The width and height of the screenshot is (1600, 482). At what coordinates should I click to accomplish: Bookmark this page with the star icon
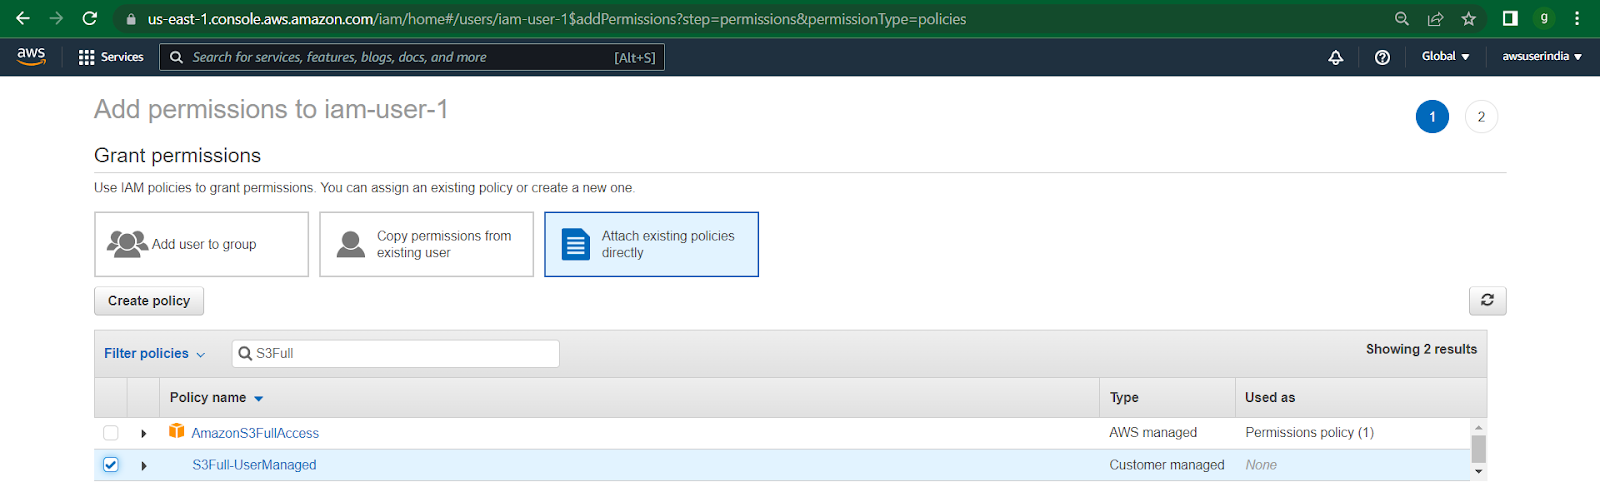tap(1468, 19)
